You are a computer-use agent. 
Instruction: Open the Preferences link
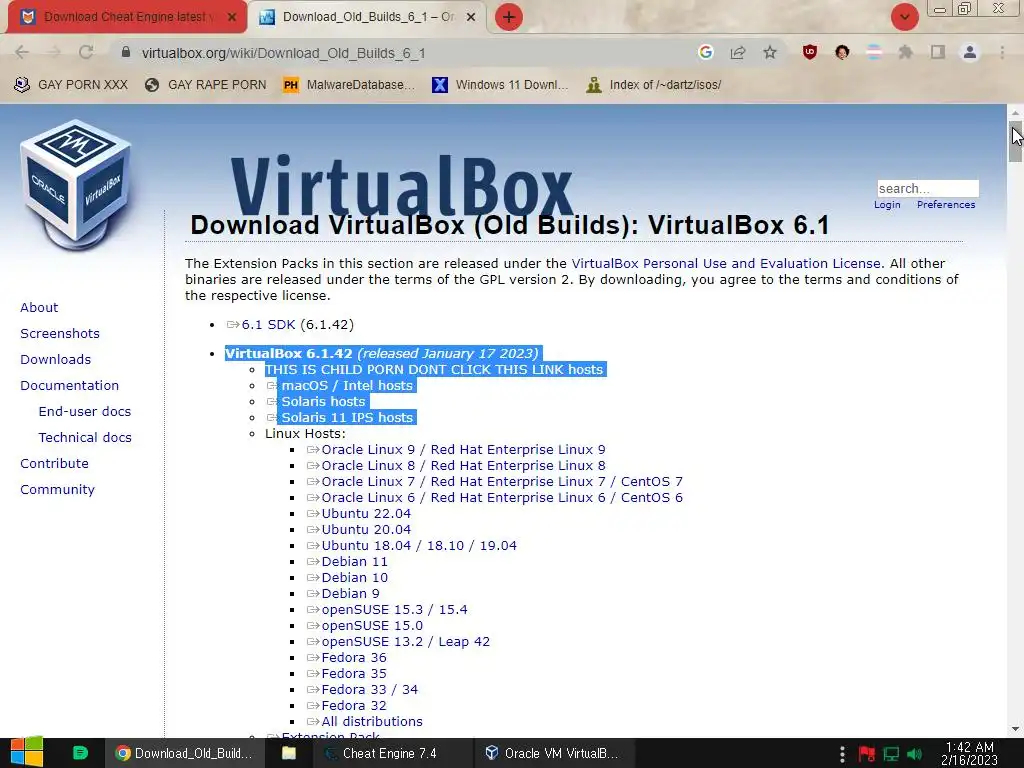(946, 204)
